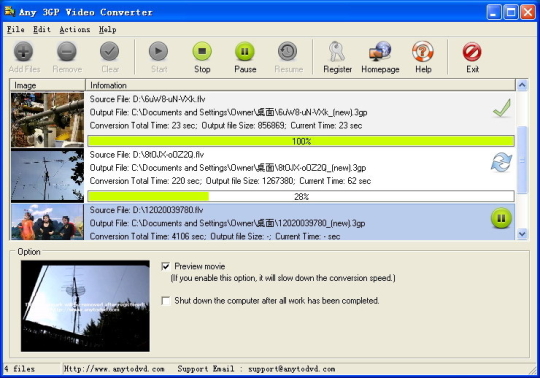This screenshot has height=378, width=540.
Task: Stop the conversion with the Stop icon
Action: 202,52
